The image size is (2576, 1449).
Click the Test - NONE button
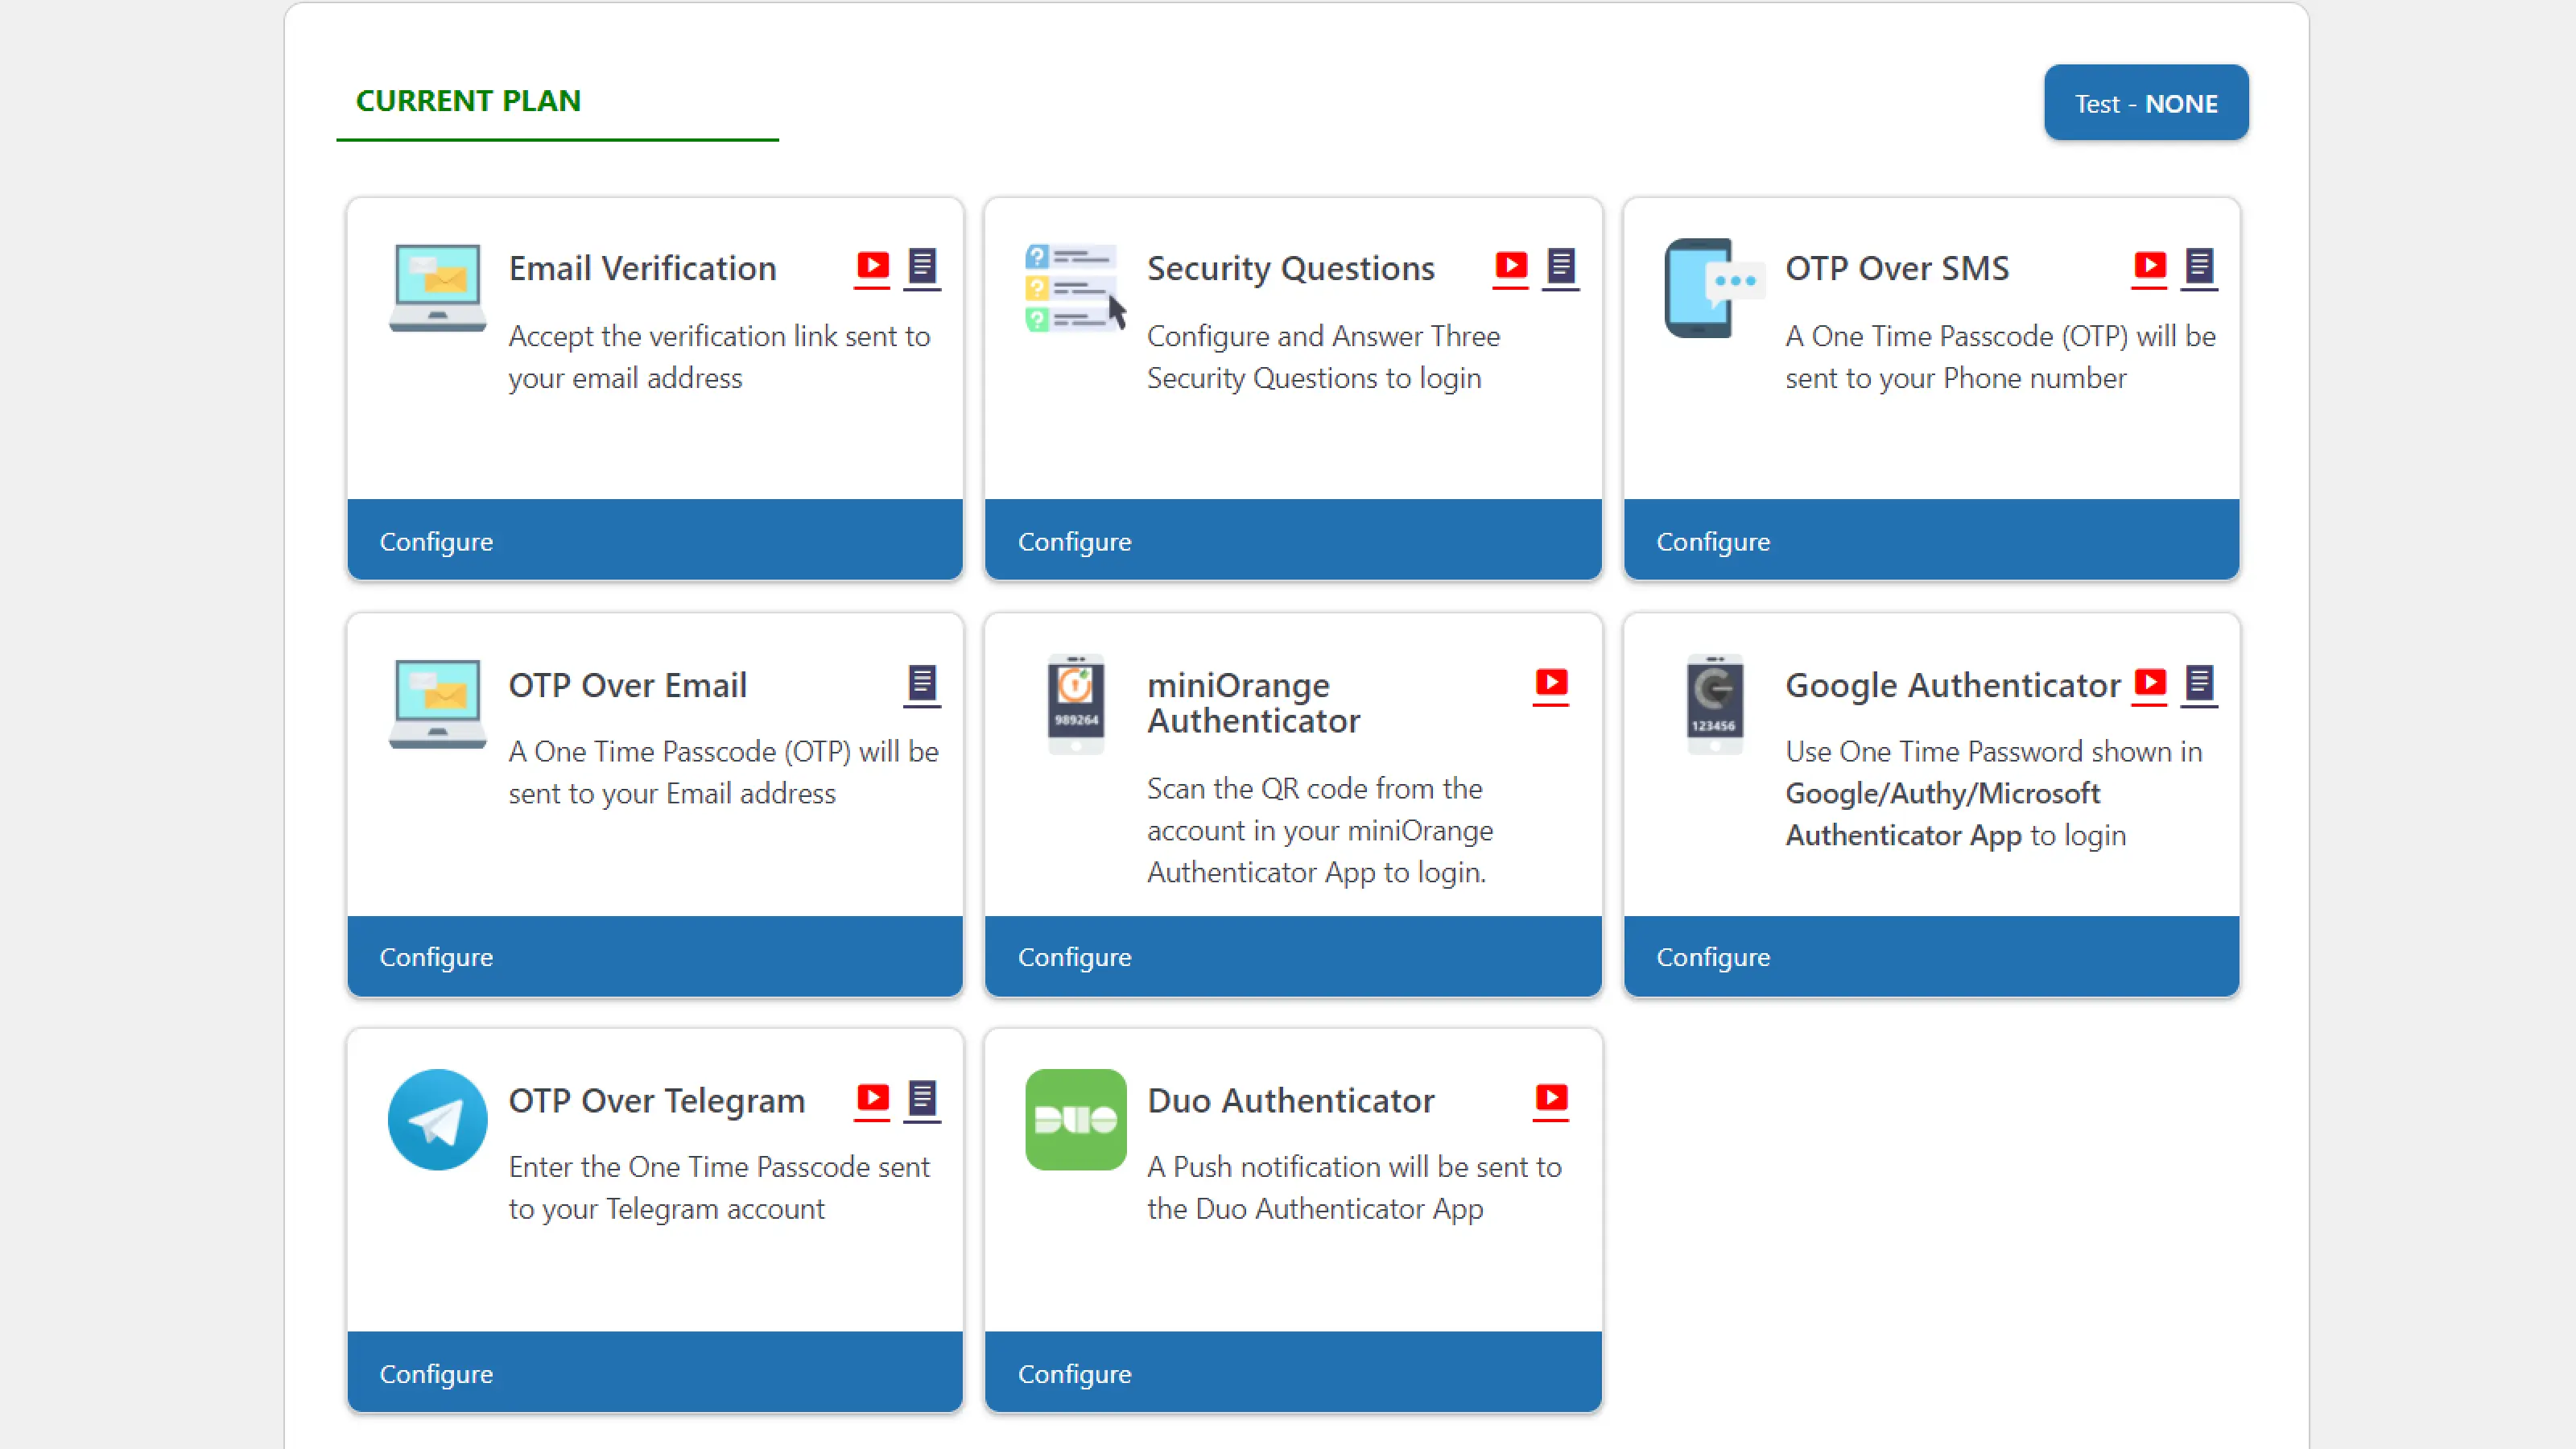[x=2146, y=101]
